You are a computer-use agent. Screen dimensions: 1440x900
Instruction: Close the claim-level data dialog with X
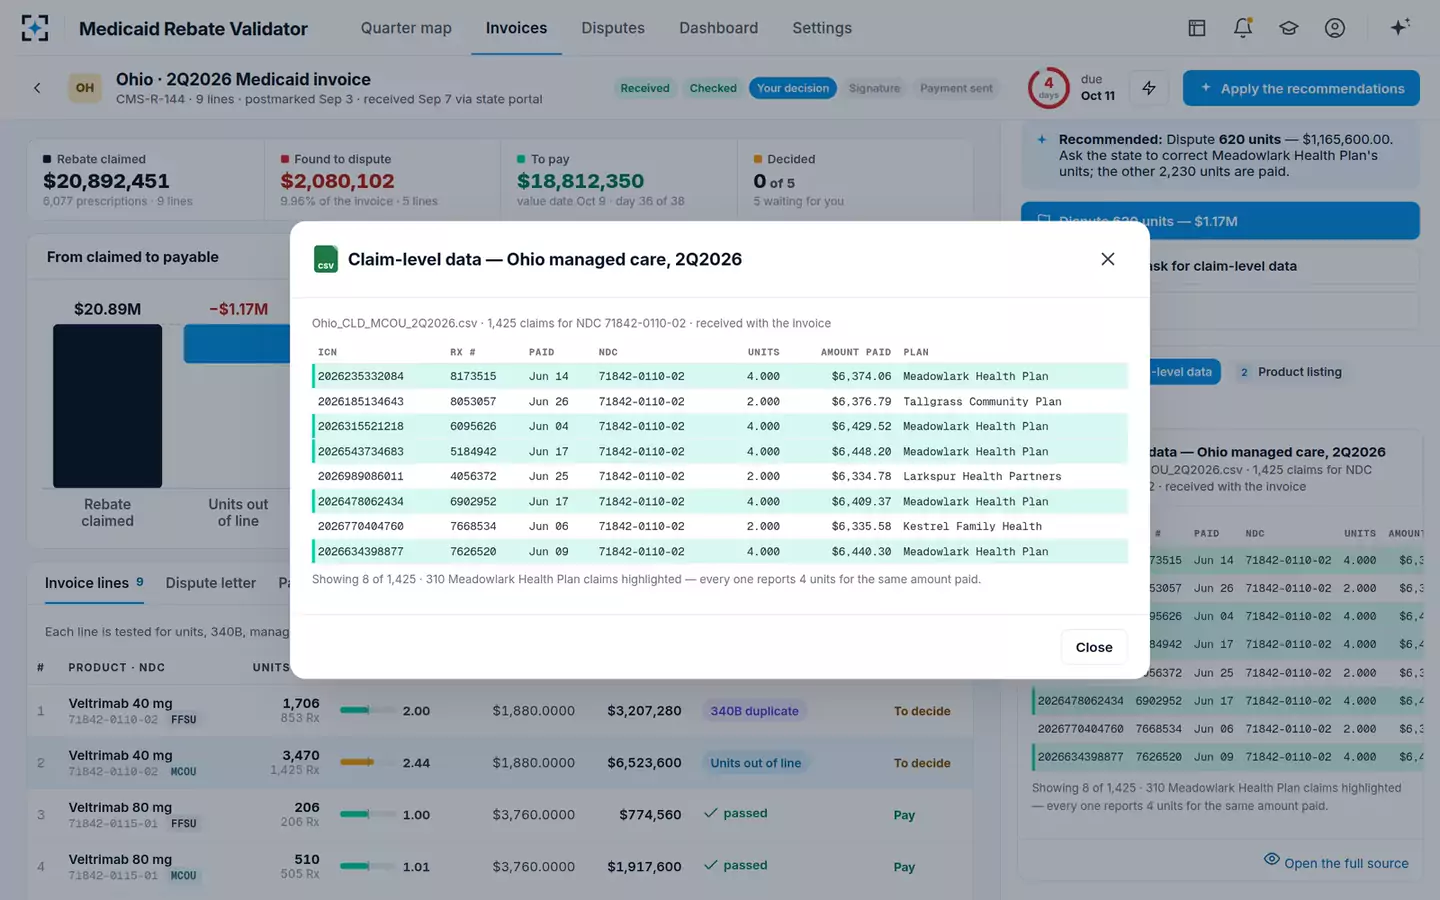(1107, 259)
